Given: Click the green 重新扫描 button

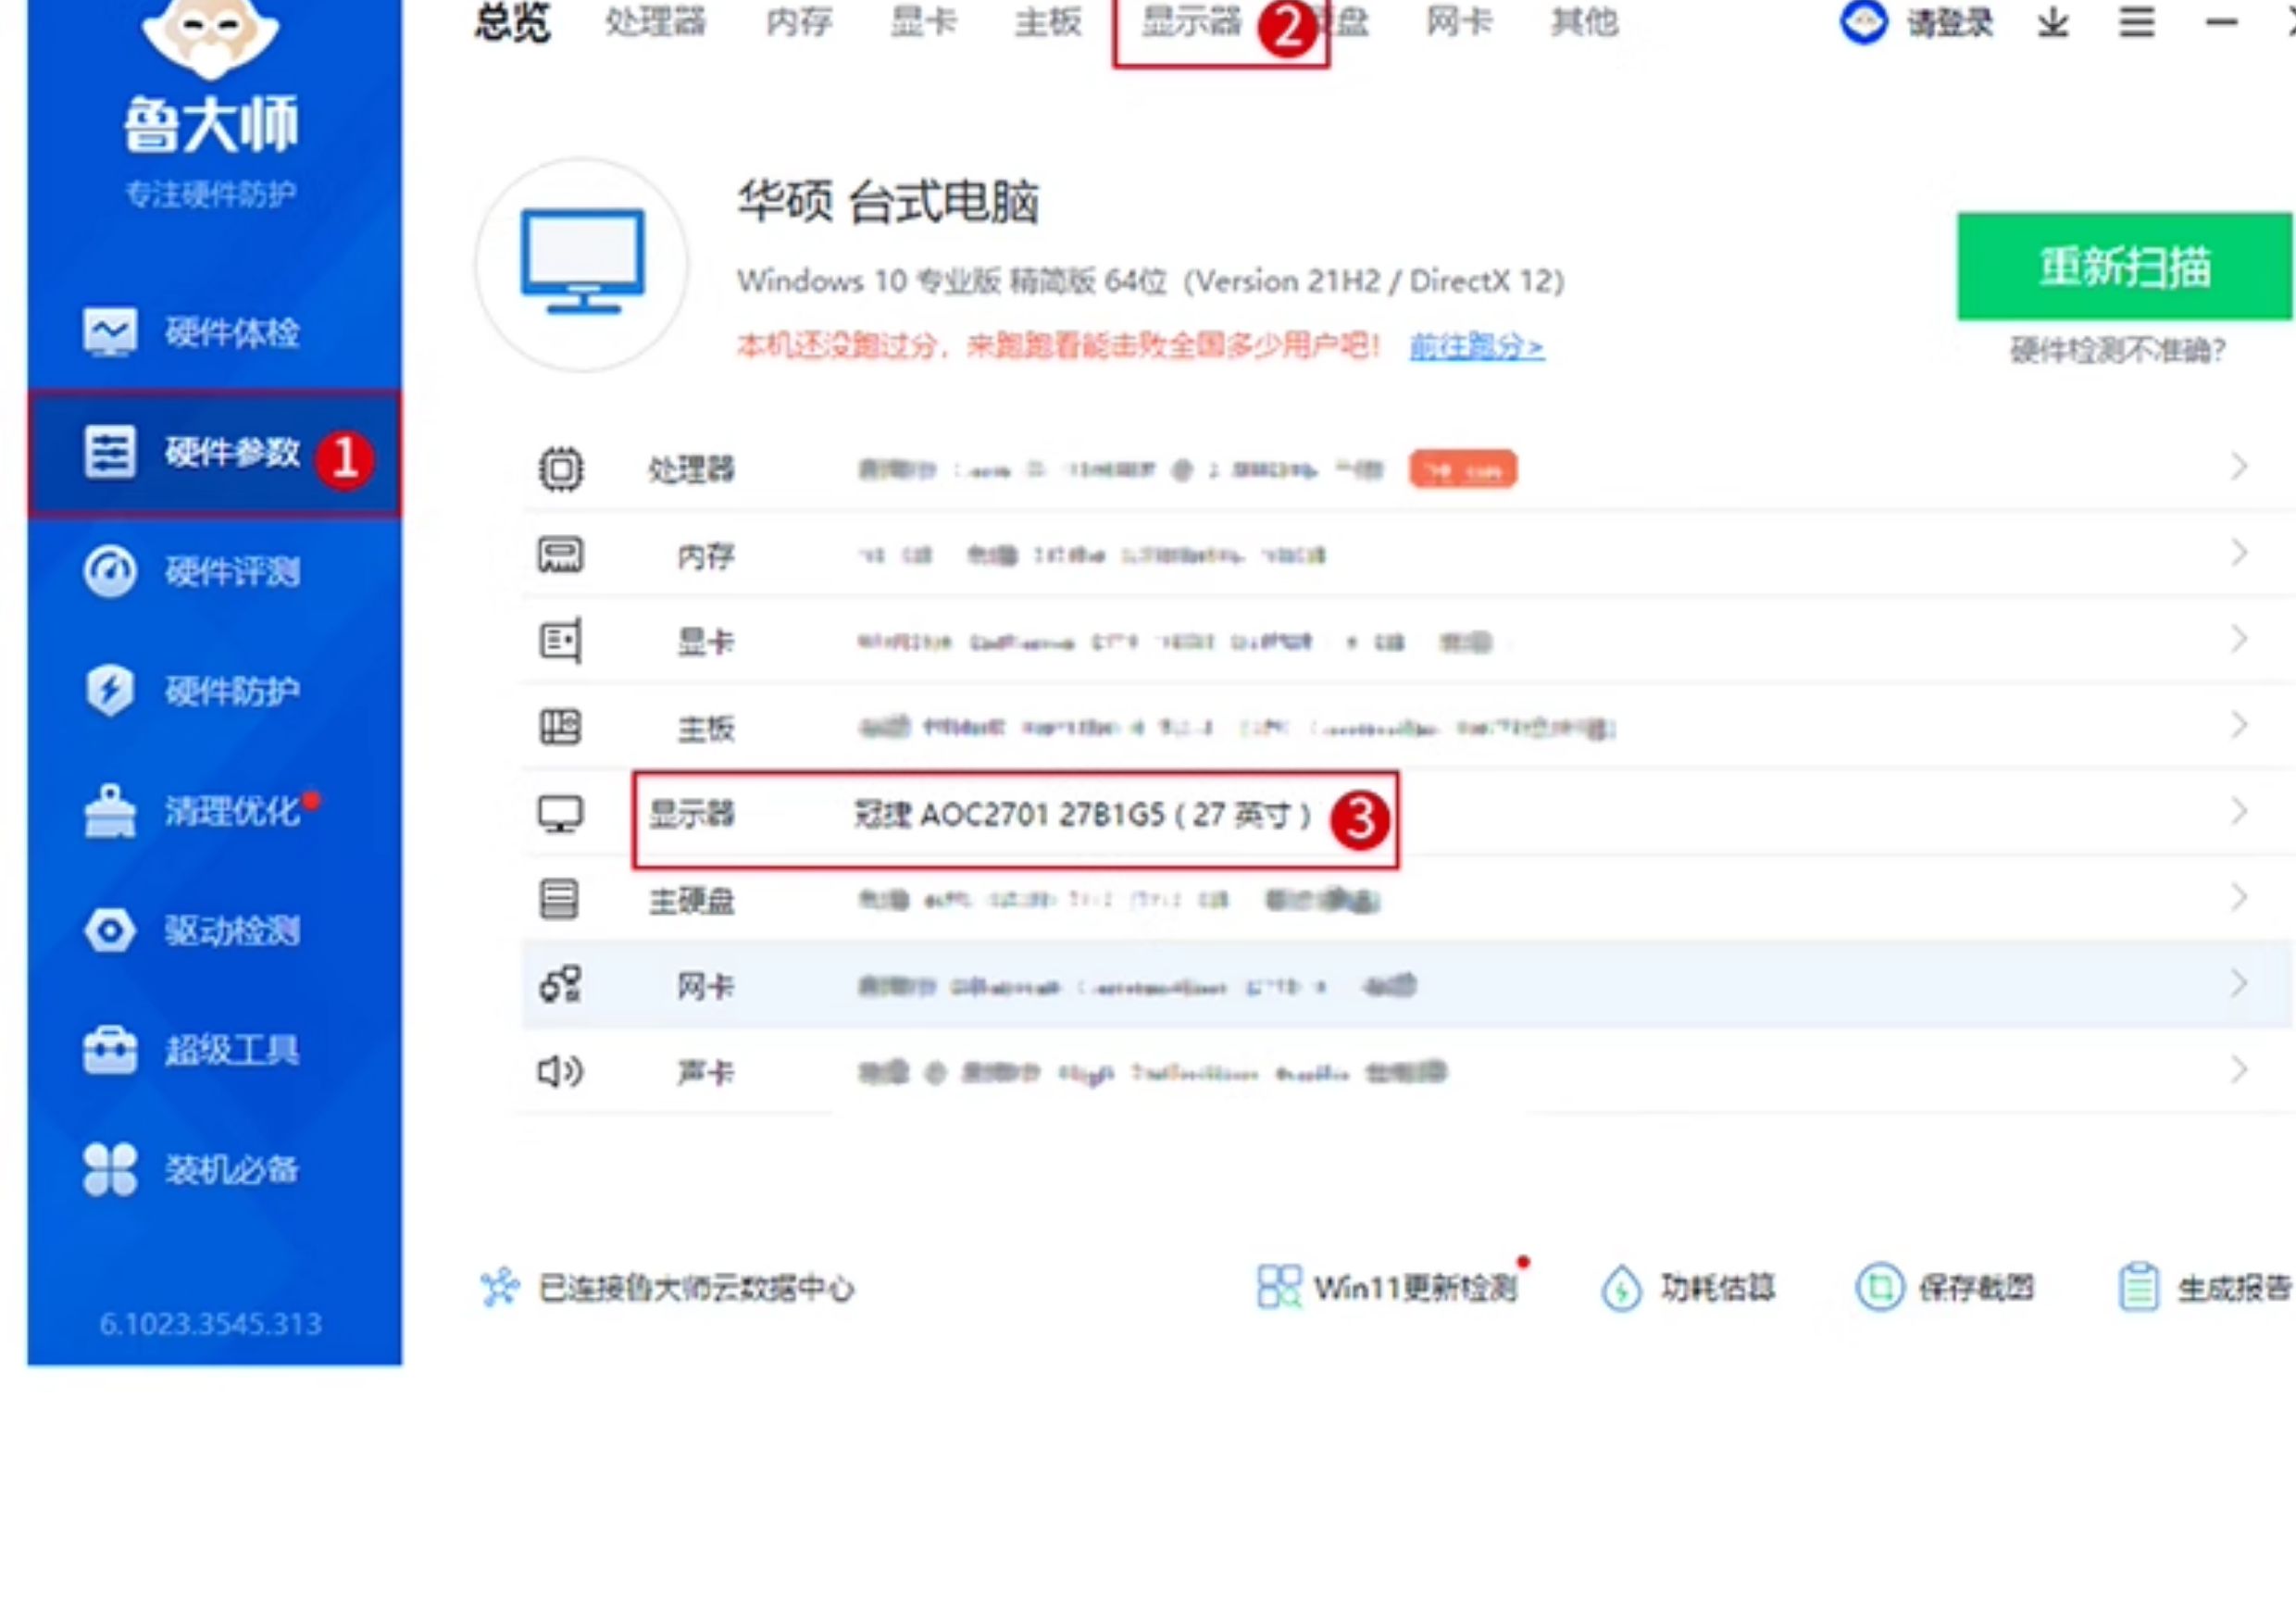Looking at the screenshot, I should (x=2125, y=266).
